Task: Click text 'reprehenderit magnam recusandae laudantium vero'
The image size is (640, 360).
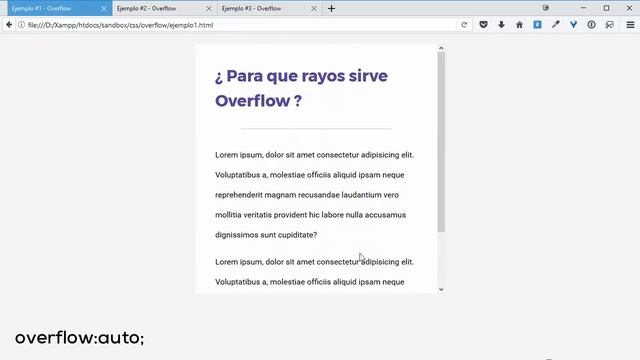Action: coord(307,195)
